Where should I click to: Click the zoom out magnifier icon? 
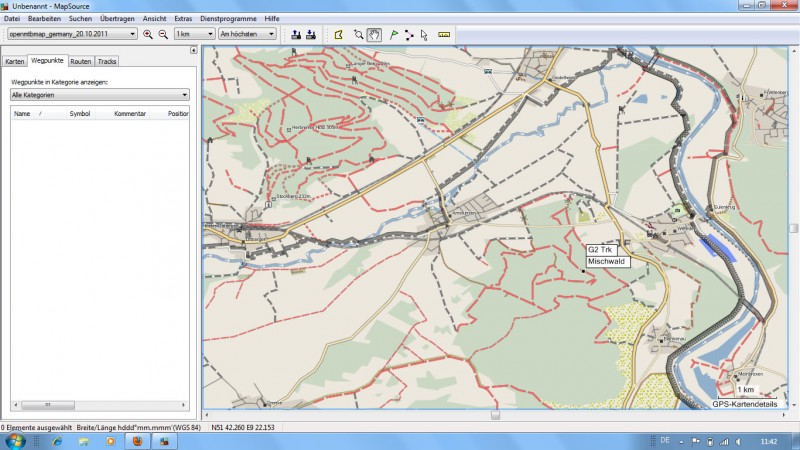click(x=163, y=34)
